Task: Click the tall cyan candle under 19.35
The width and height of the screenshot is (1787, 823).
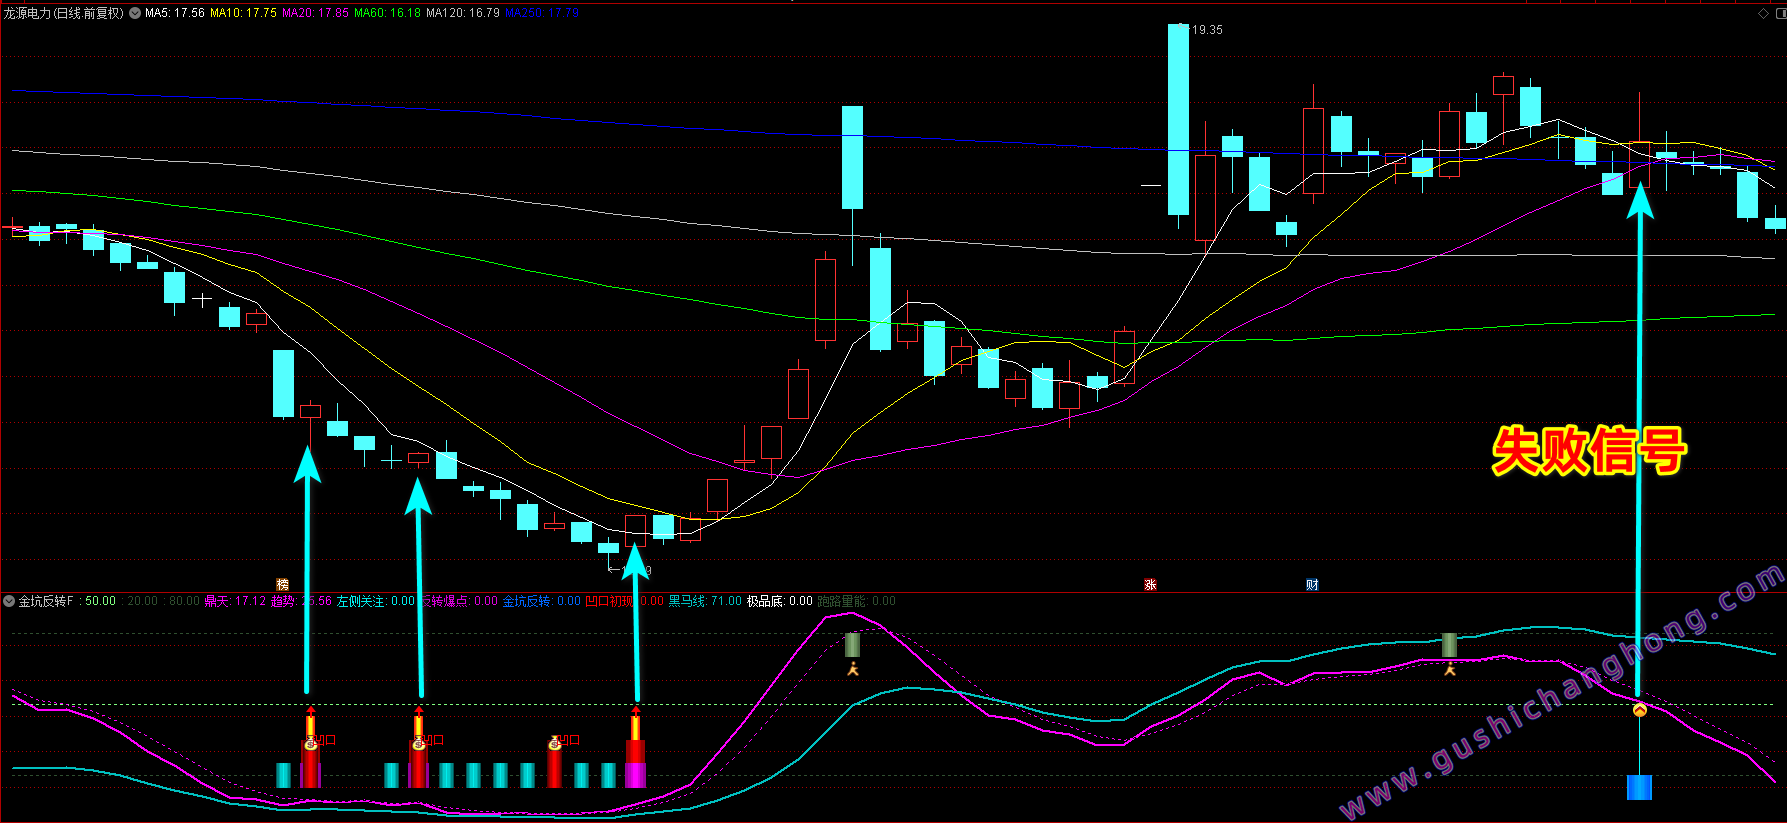Action: tap(1178, 120)
